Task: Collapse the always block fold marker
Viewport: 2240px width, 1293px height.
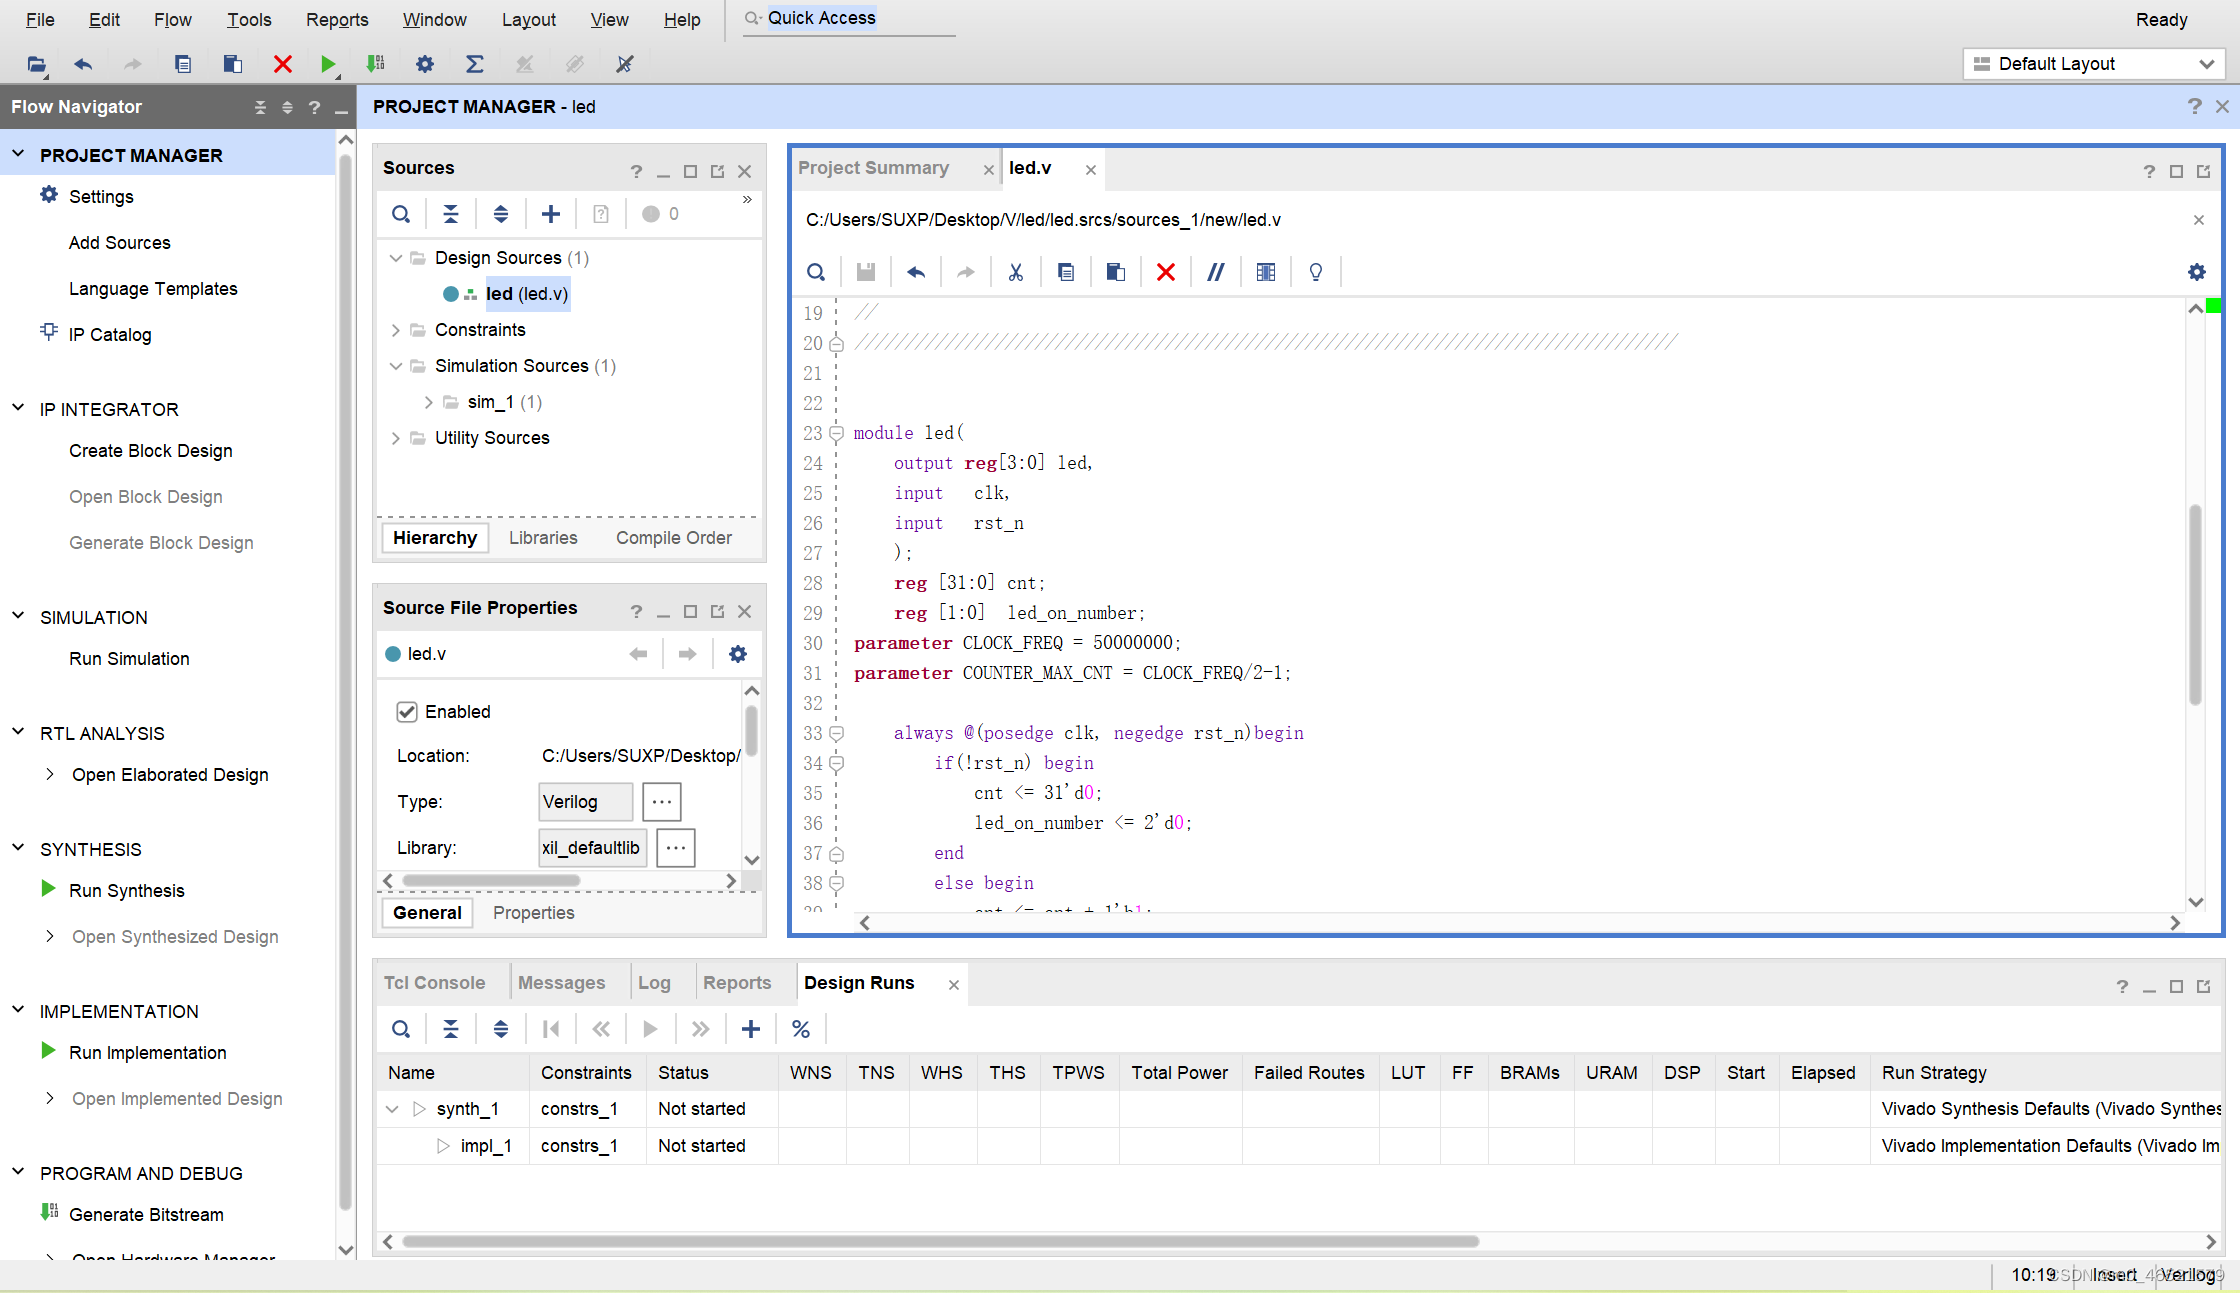Action: click(x=837, y=733)
